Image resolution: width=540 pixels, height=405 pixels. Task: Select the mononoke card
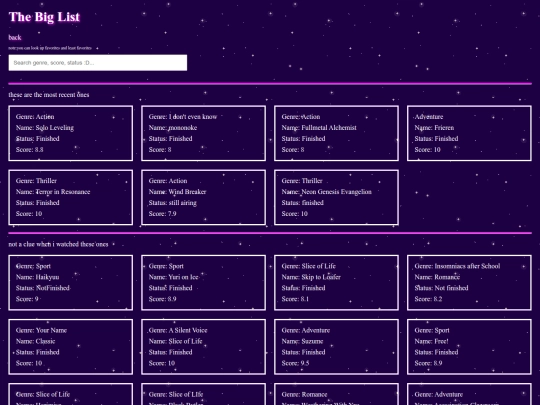[204, 133]
